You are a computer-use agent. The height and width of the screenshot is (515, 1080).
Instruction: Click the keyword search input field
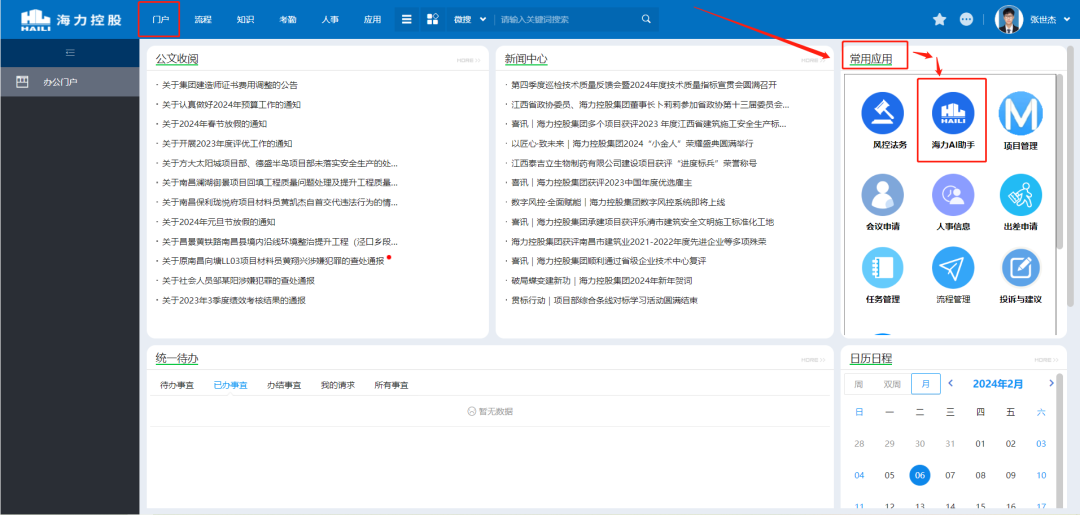click(566, 19)
